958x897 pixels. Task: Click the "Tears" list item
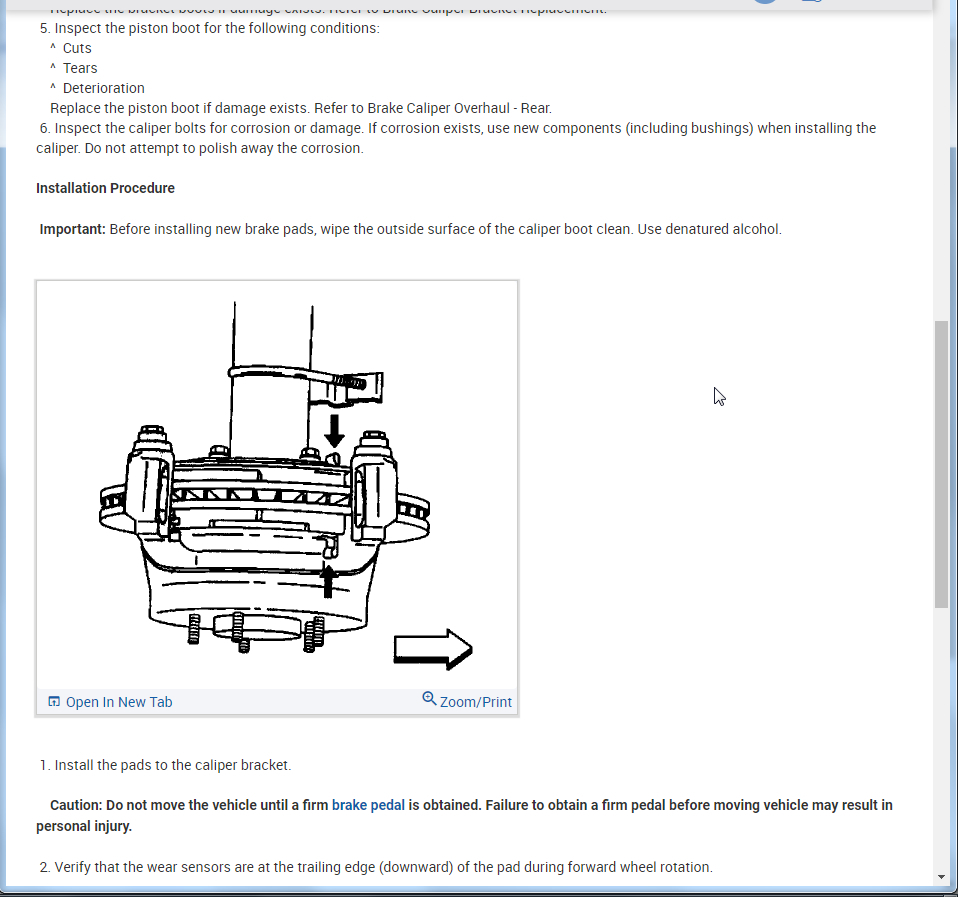(80, 68)
